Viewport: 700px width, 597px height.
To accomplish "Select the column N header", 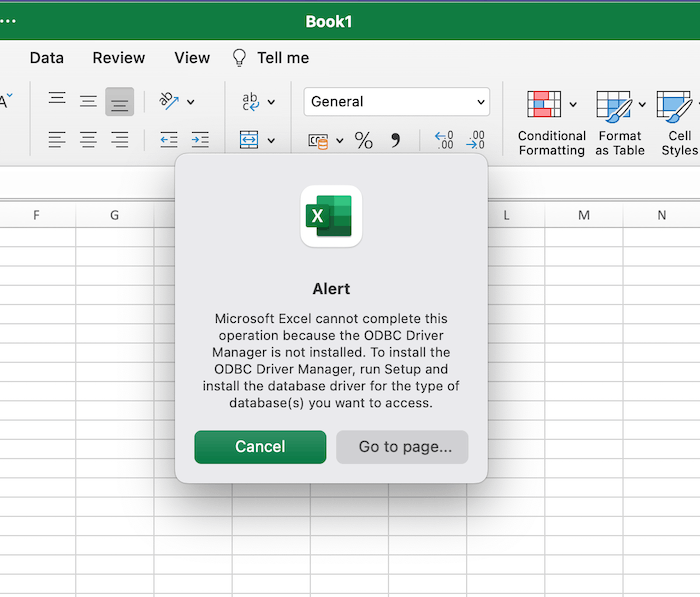I will pyautogui.click(x=662, y=215).
